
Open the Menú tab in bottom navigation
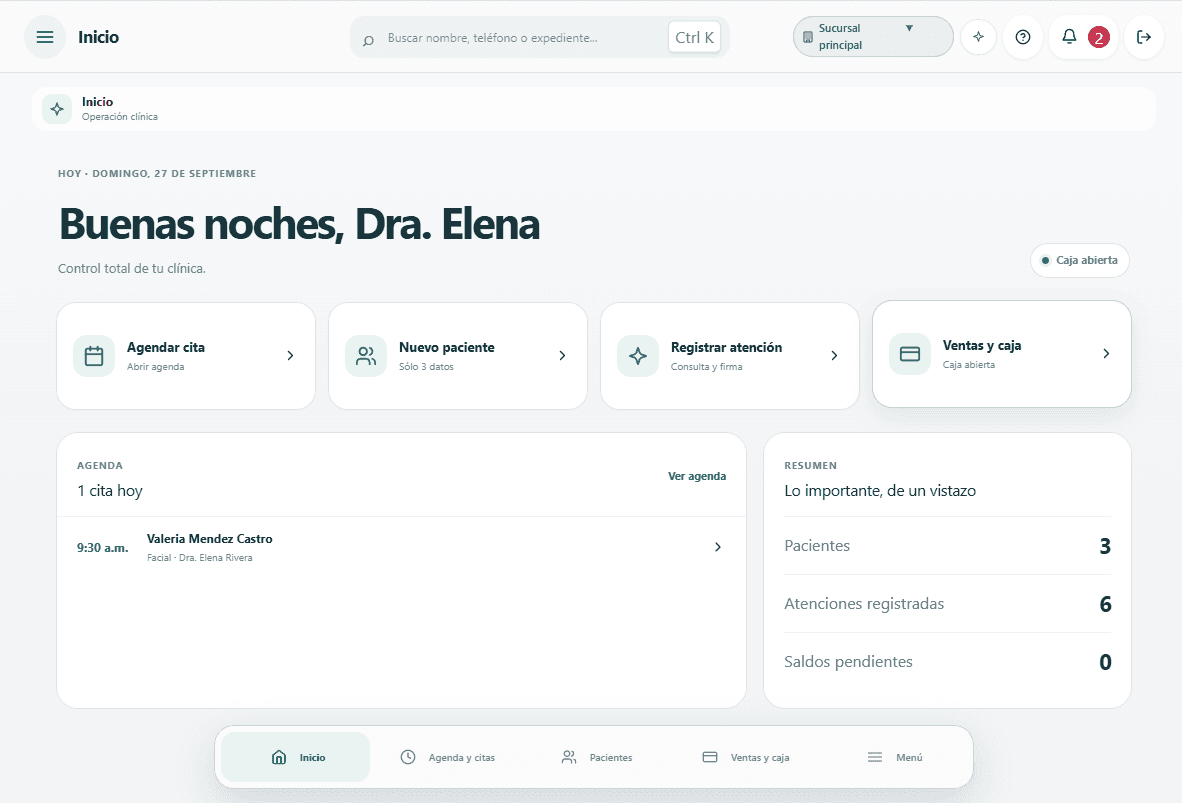pyautogui.click(x=895, y=757)
